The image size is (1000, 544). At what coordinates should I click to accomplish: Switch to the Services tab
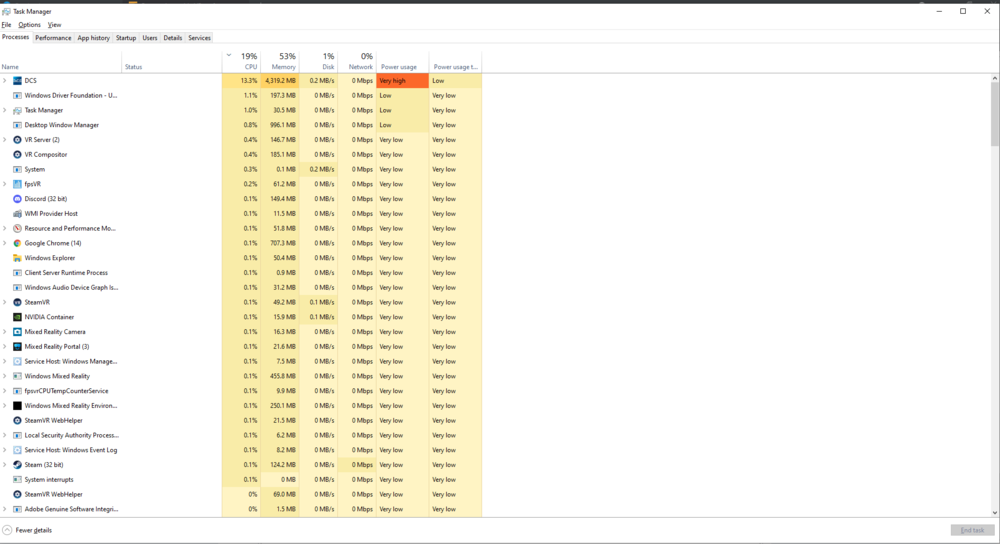coord(199,38)
